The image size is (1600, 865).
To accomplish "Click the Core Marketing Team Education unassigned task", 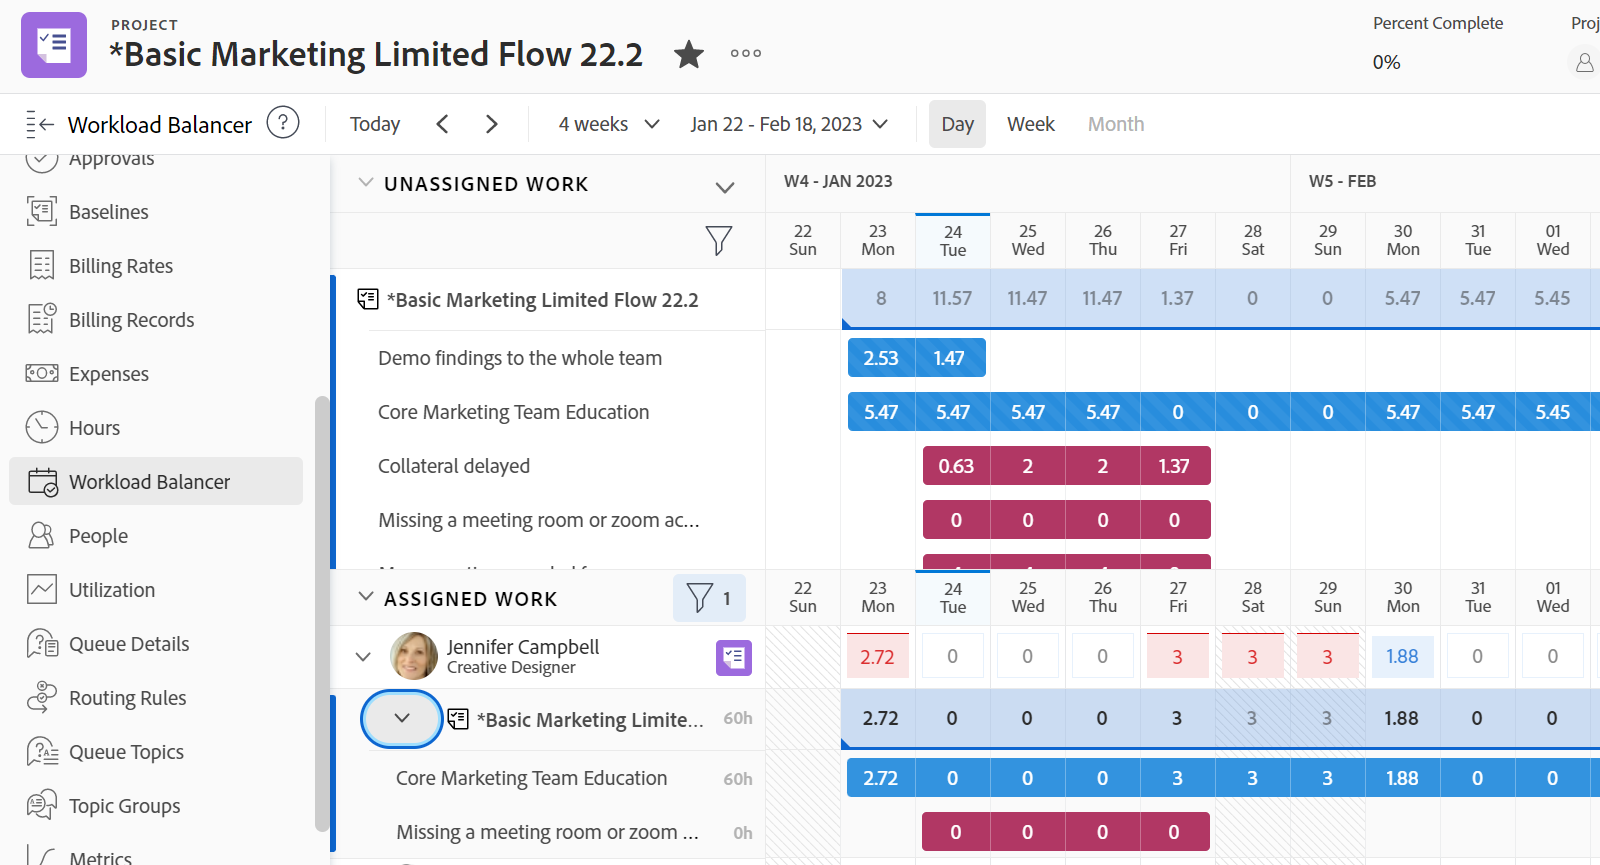I will (513, 412).
